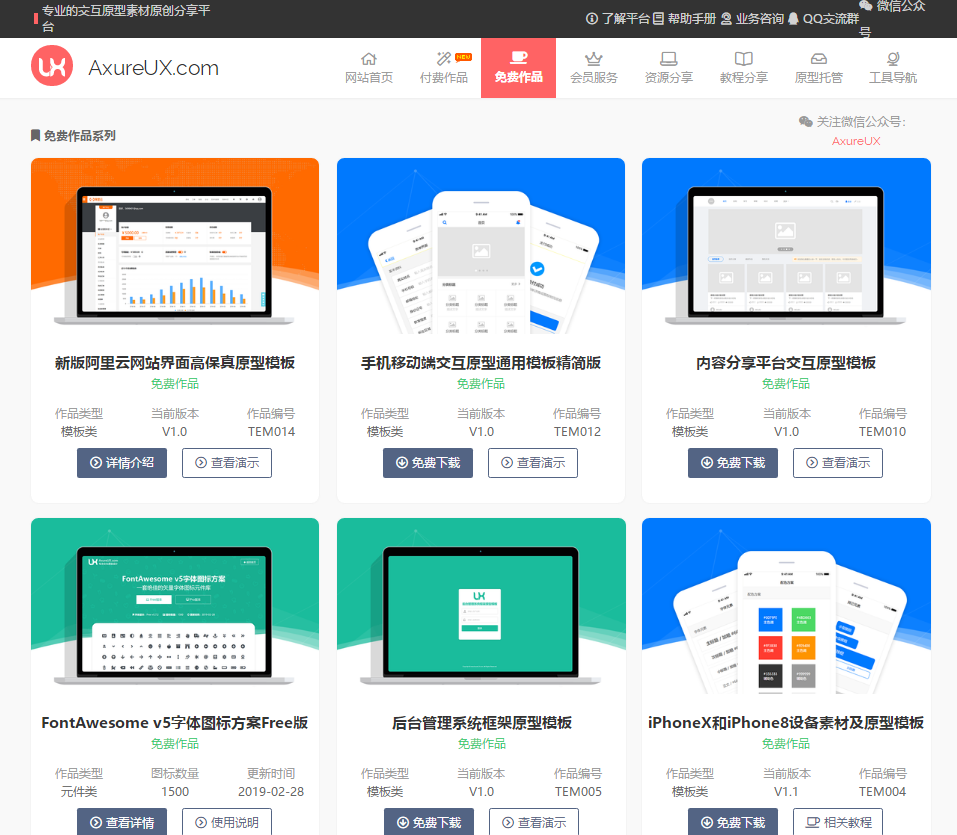Viewport: 957px width, 835px height.
Task: Click 查看演示 button for TEM012
Action: coord(533,463)
